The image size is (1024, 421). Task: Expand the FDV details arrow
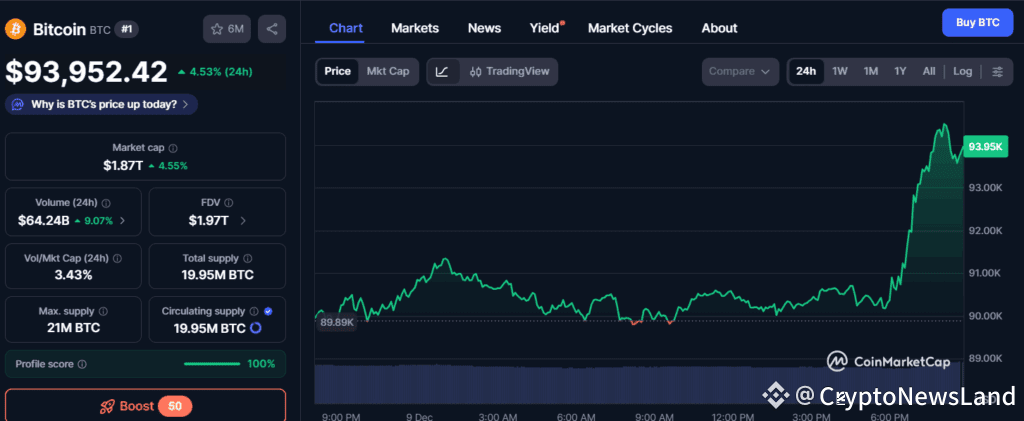(242, 220)
